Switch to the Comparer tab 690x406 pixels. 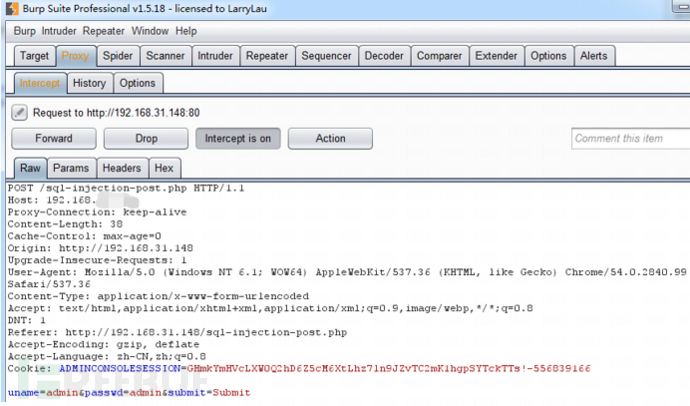[440, 56]
